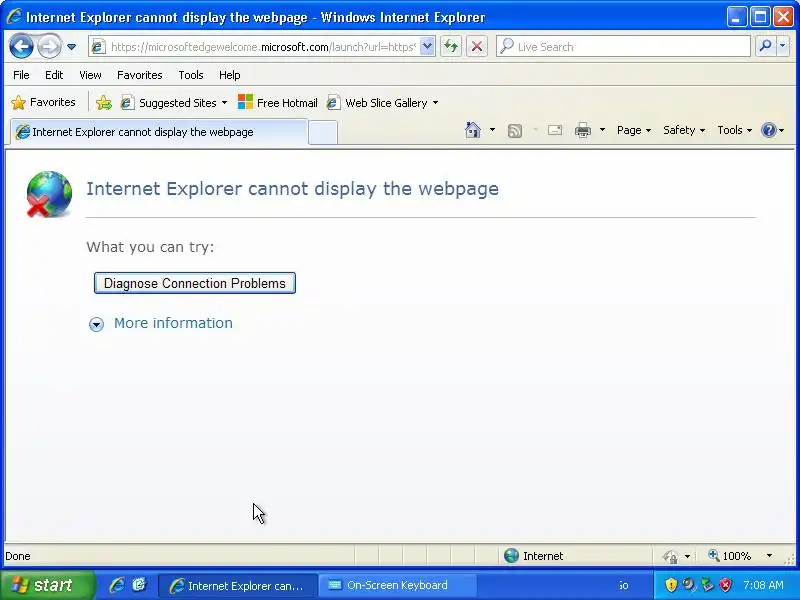Screen dimensions: 800x600
Task: Click the taskbar clock 7:08 AM
Action: point(763,585)
